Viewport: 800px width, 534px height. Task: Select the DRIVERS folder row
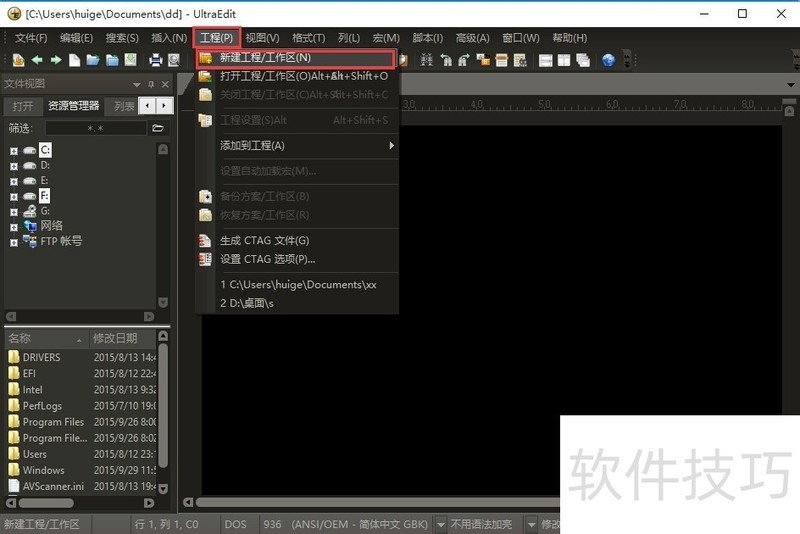coord(81,358)
